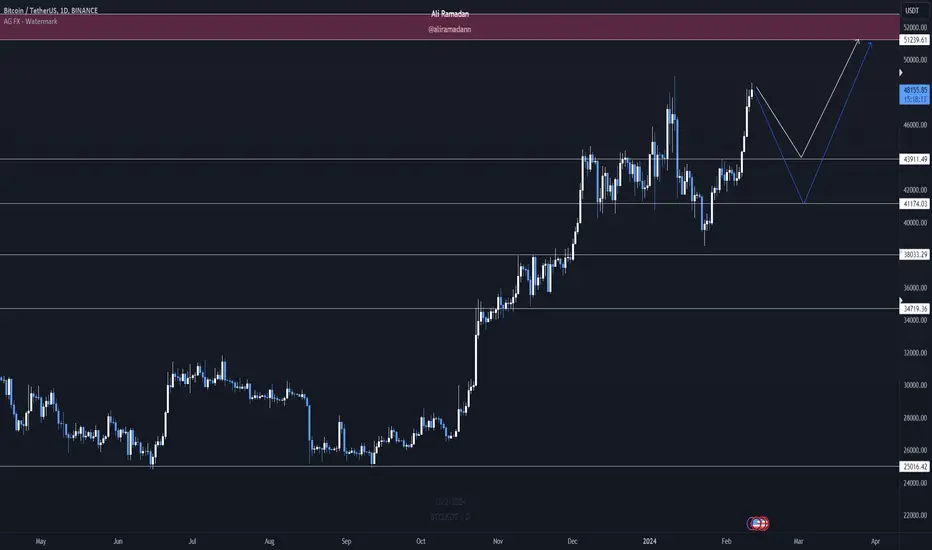Click the small arrow marker above 34719.36 label

click(x=901, y=301)
